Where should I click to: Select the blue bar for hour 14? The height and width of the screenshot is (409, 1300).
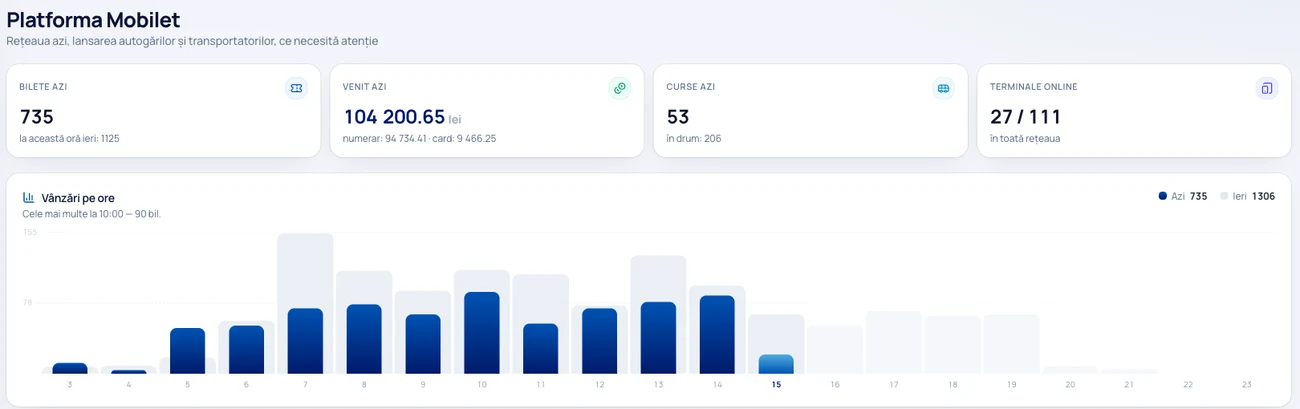pyautogui.click(x=717, y=335)
